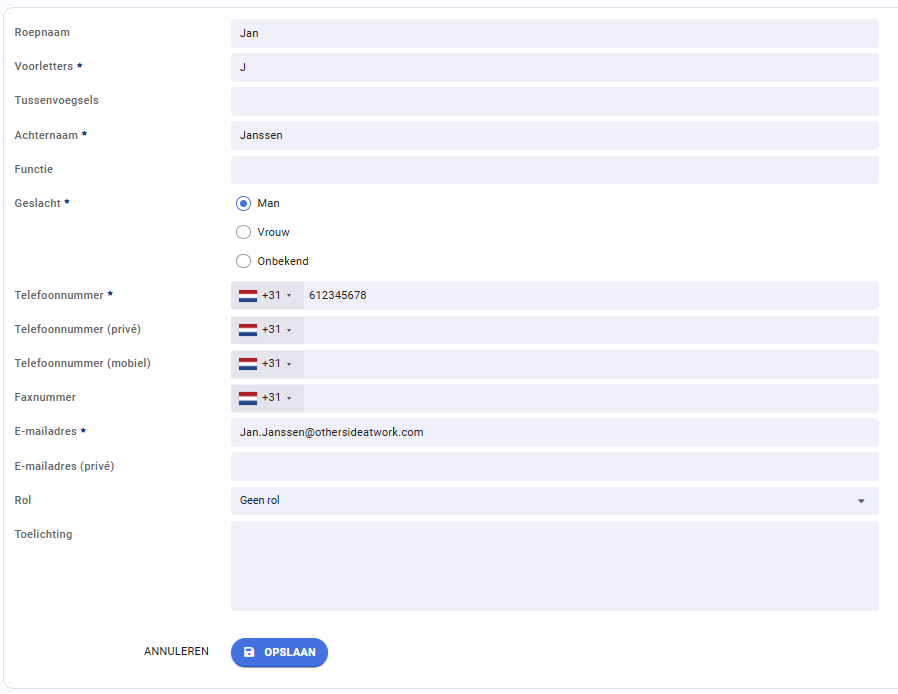Open country code dropdown for Faxnummer
This screenshot has height=694, width=898.
267,398
